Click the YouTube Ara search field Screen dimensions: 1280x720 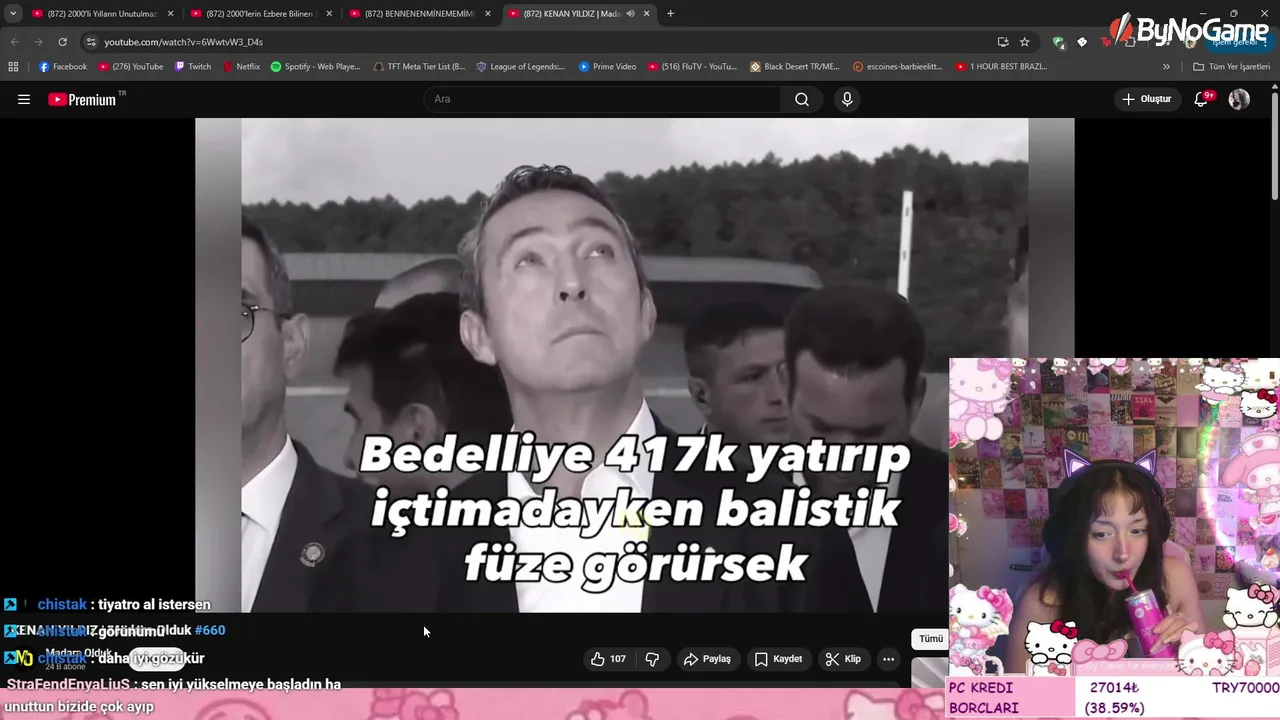(x=603, y=99)
